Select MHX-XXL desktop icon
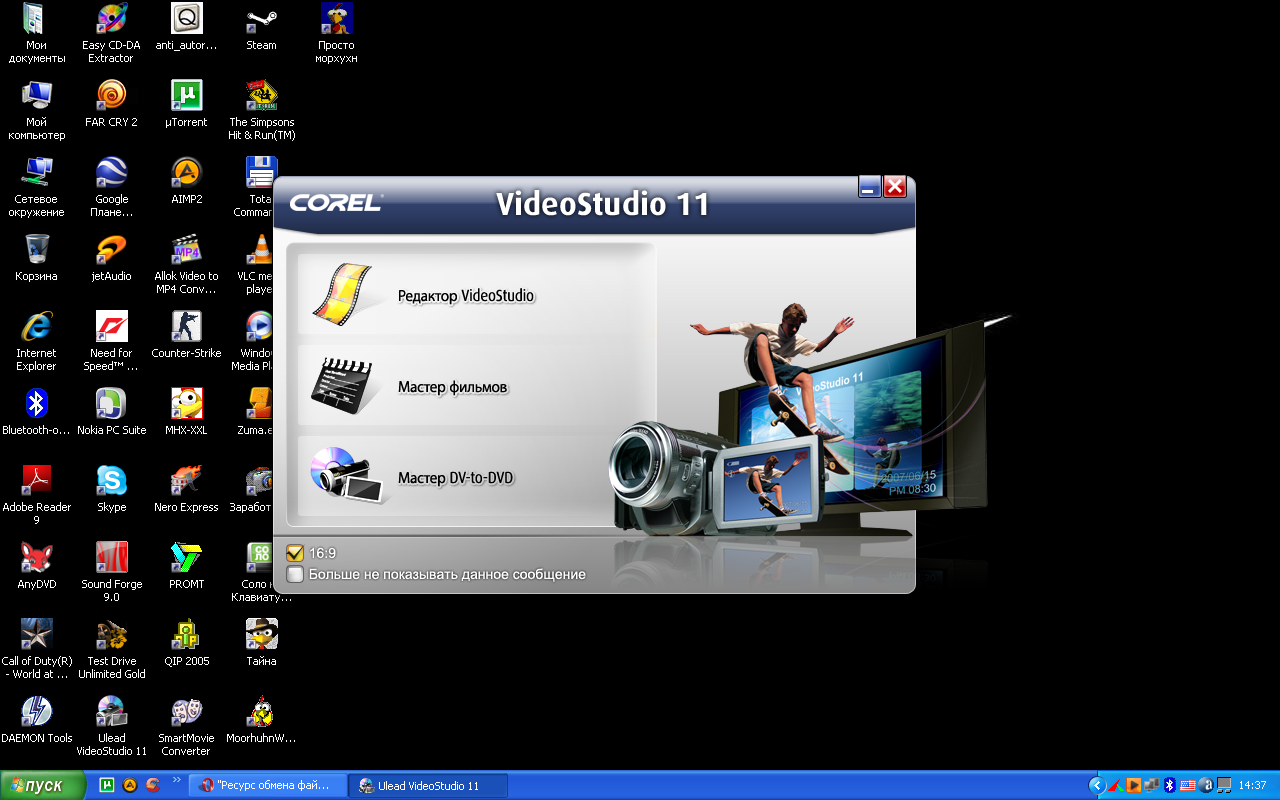The image size is (1280, 800). 186,412
